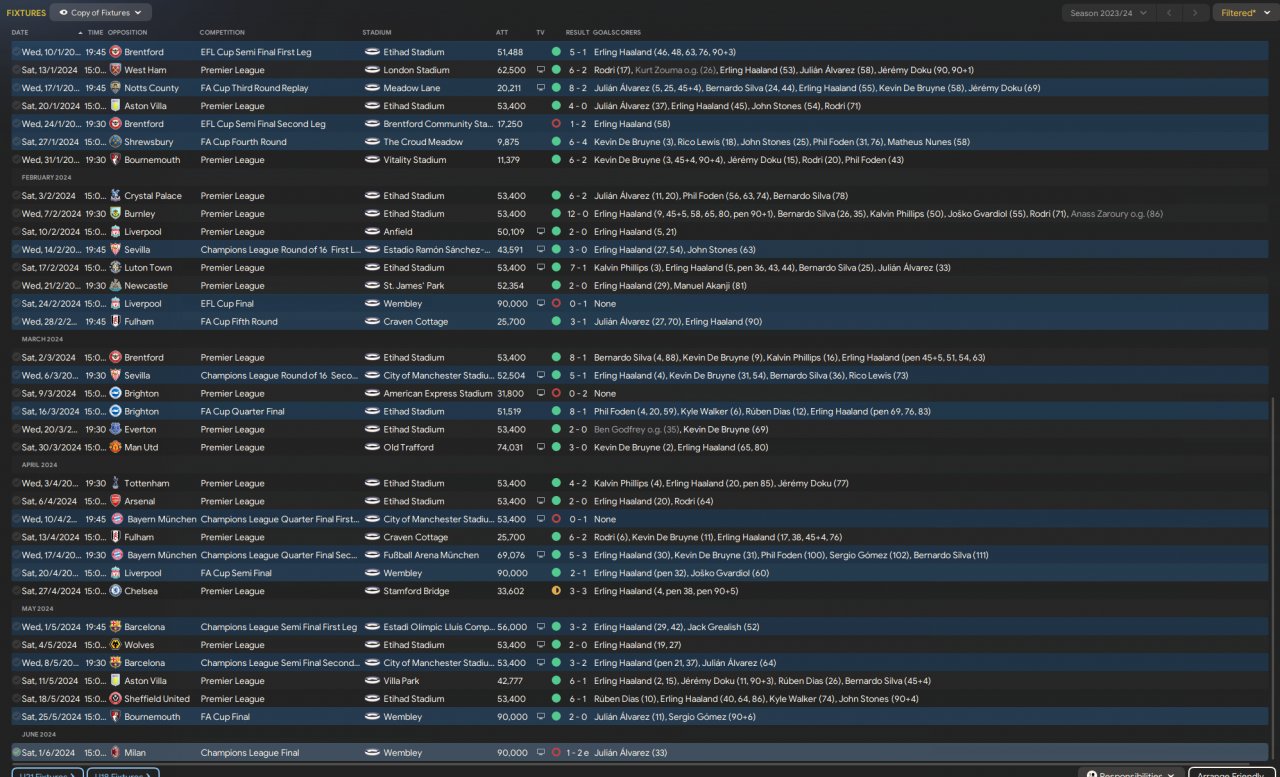Tick the selection circle on the West Ham row
The width and height of the screenshot is (1280, 777).
coord(16,70)
